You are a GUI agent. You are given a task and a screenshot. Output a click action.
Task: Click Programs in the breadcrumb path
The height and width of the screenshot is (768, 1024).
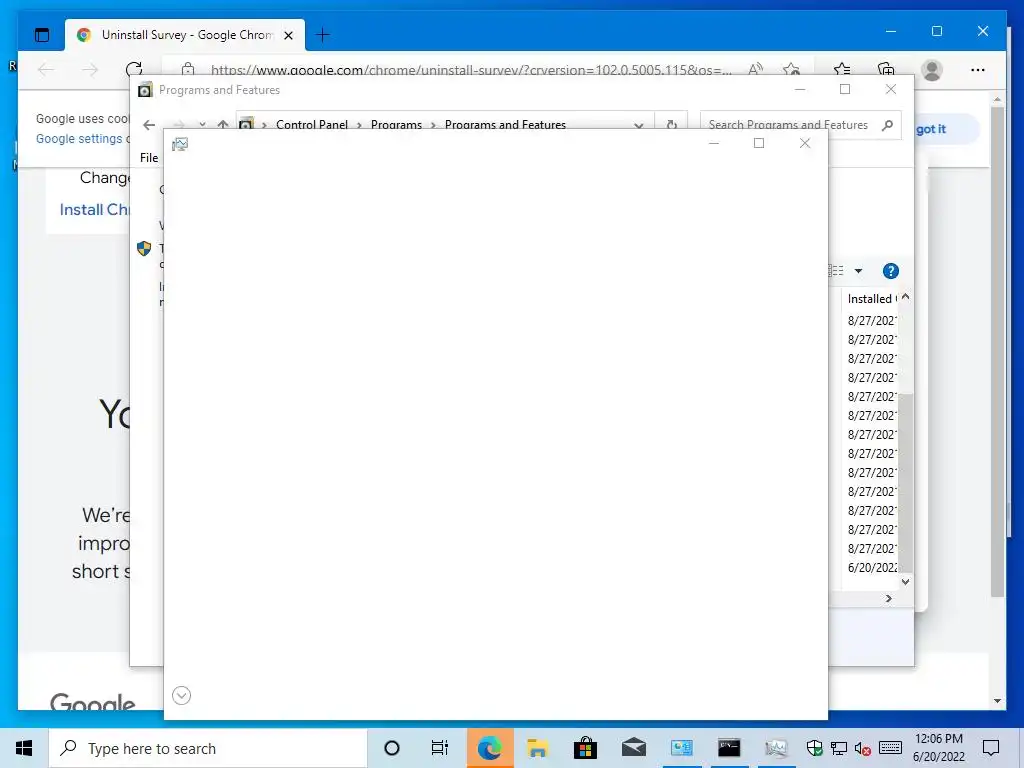(x=396, y=125)
